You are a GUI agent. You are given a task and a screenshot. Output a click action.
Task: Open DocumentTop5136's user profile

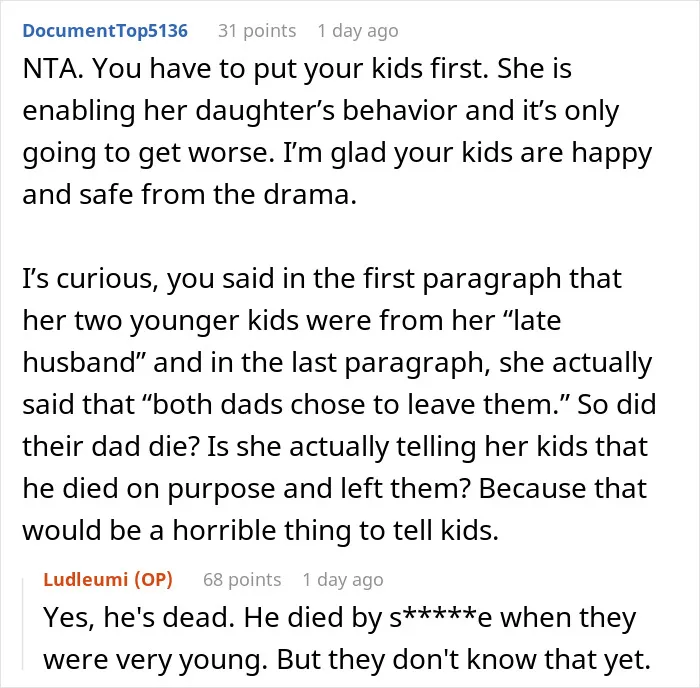tap(105, 31)
